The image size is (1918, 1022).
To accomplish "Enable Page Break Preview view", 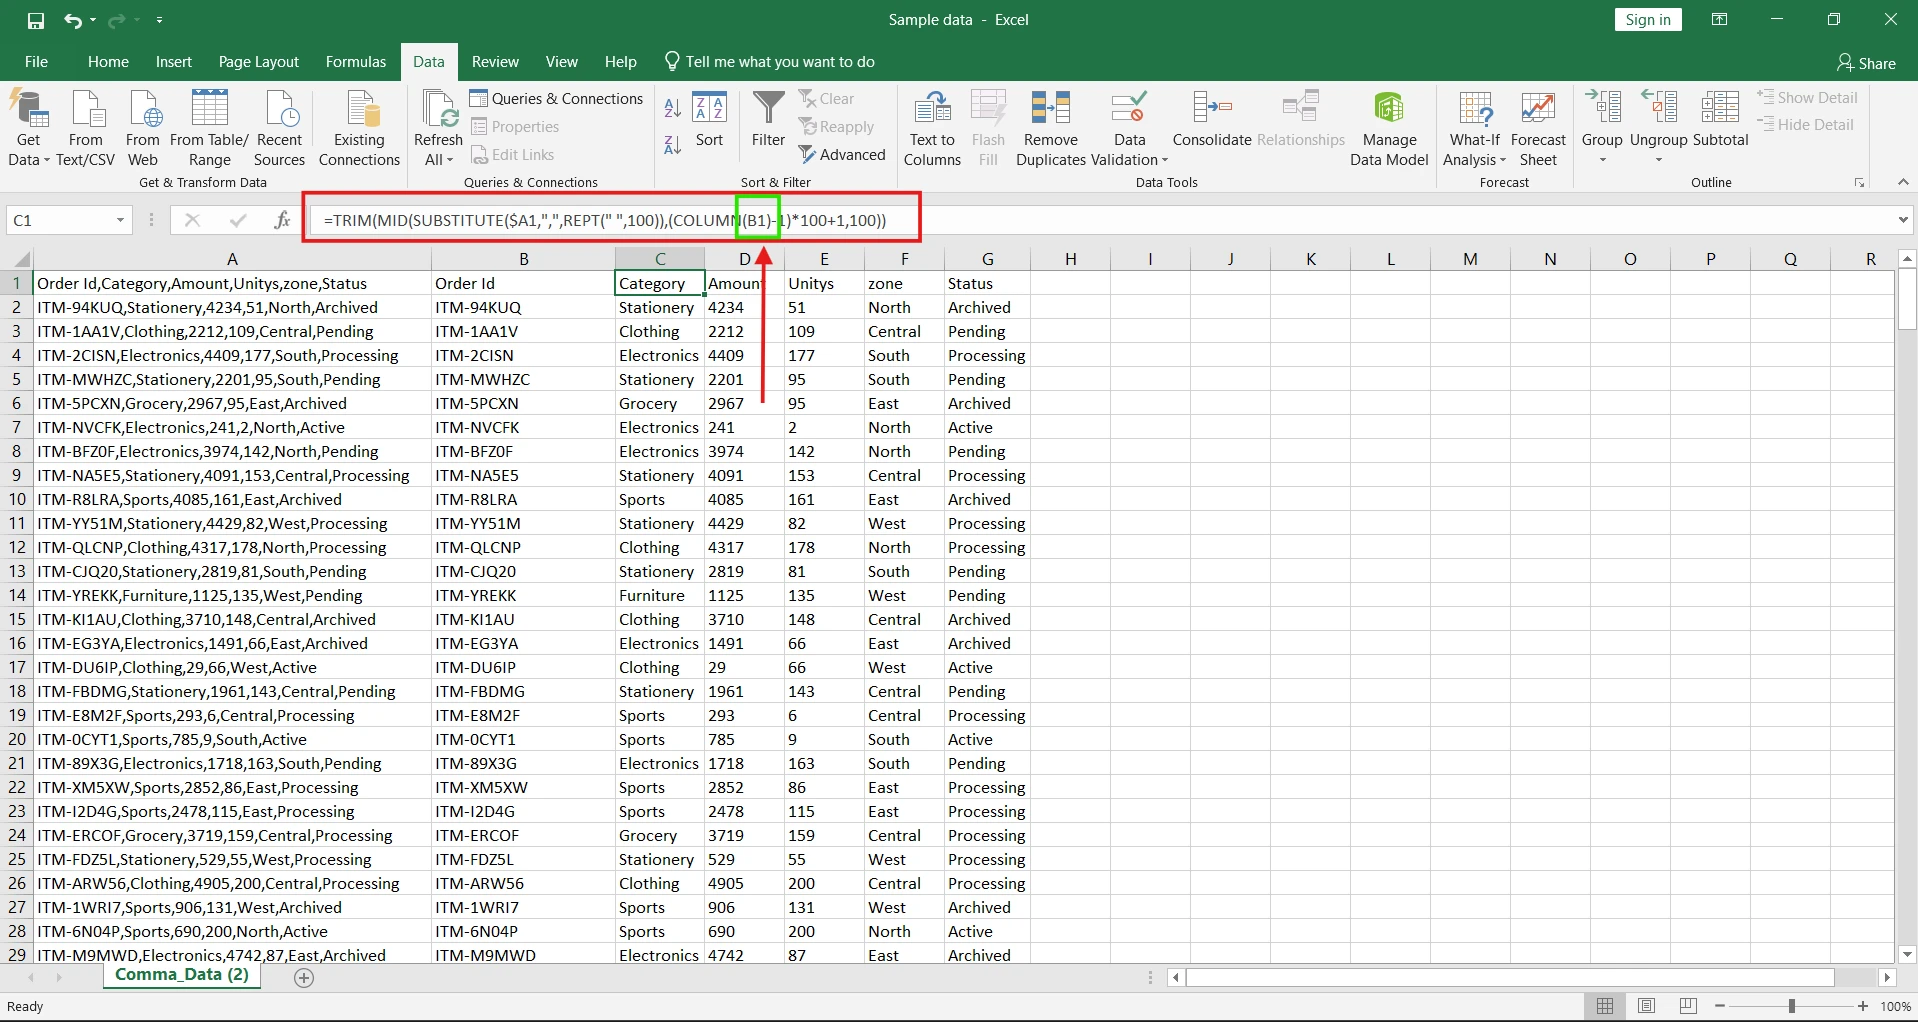I will pos(1688,1006).
